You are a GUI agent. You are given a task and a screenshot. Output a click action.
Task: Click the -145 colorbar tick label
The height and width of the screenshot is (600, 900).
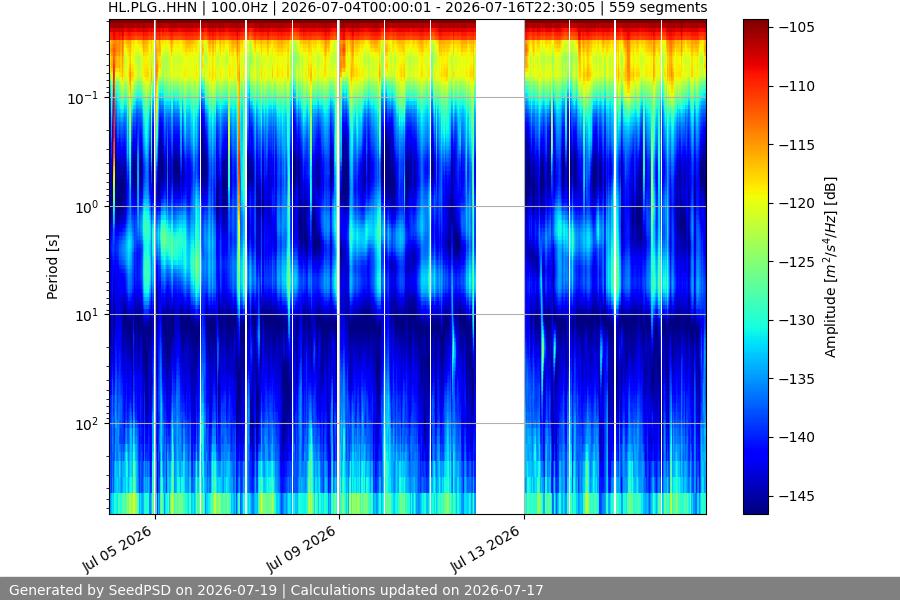pyautogui.click(x=797, y=496)
